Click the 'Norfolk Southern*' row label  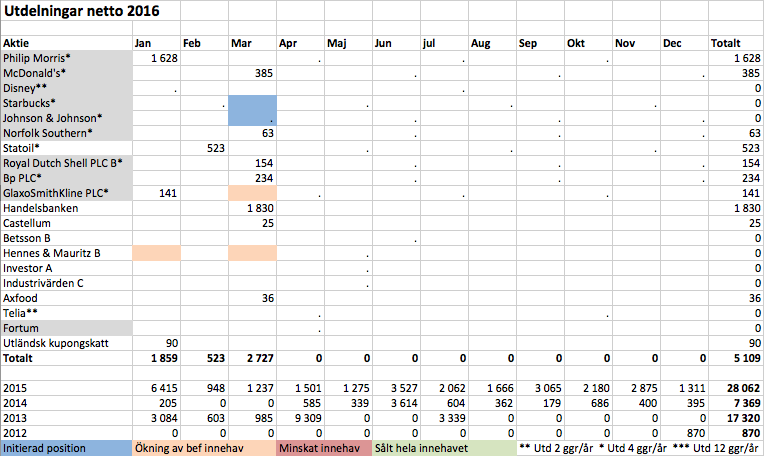coord(66,133)
